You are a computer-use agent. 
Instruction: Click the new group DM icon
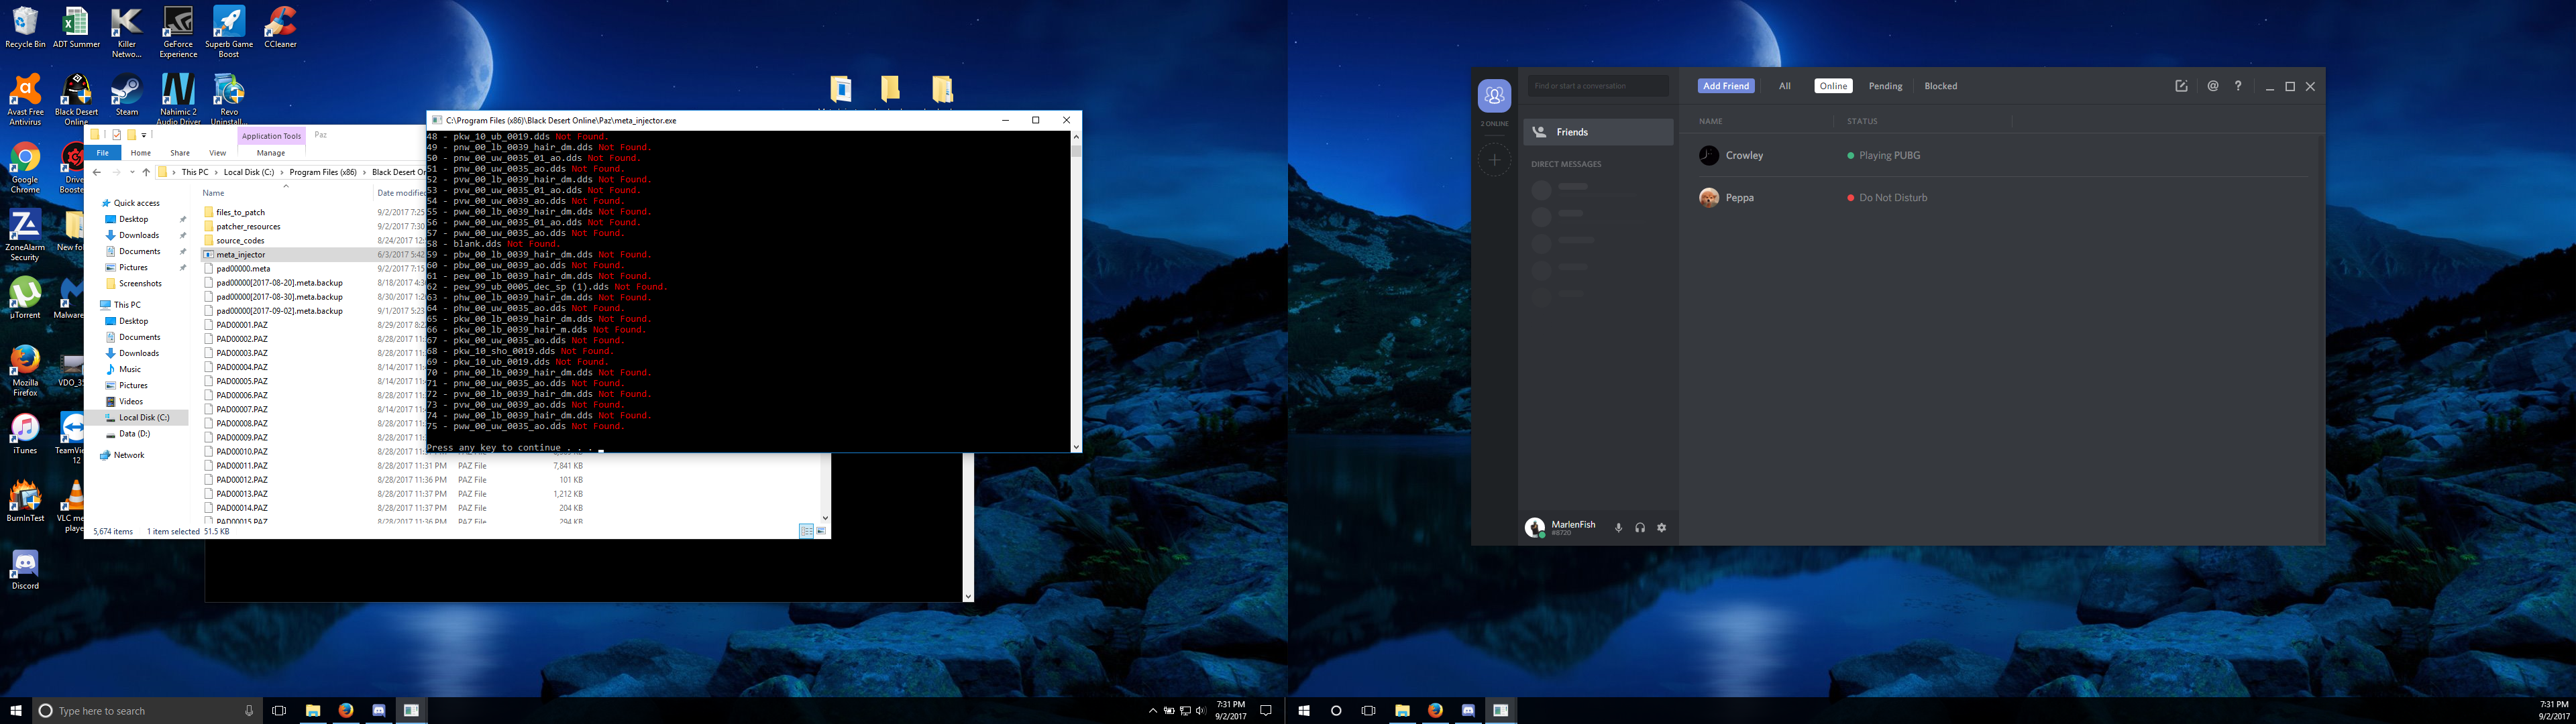point(2181,86)
